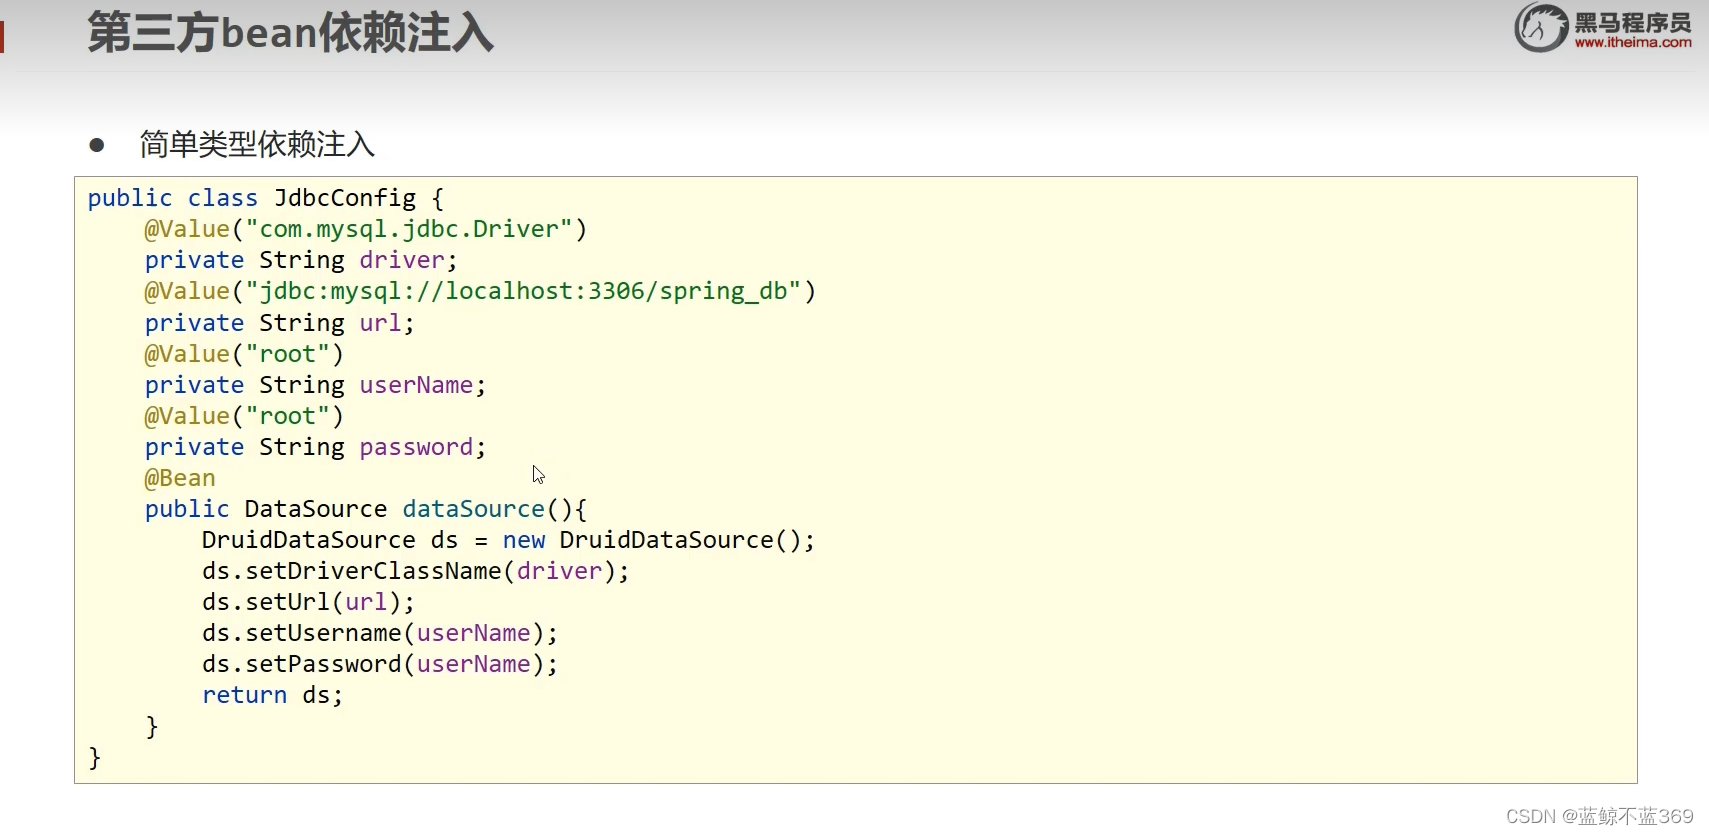1709x835 pixels.
Task: Click the @Value("root") above userName field
Action: click(x=244, y=354)
